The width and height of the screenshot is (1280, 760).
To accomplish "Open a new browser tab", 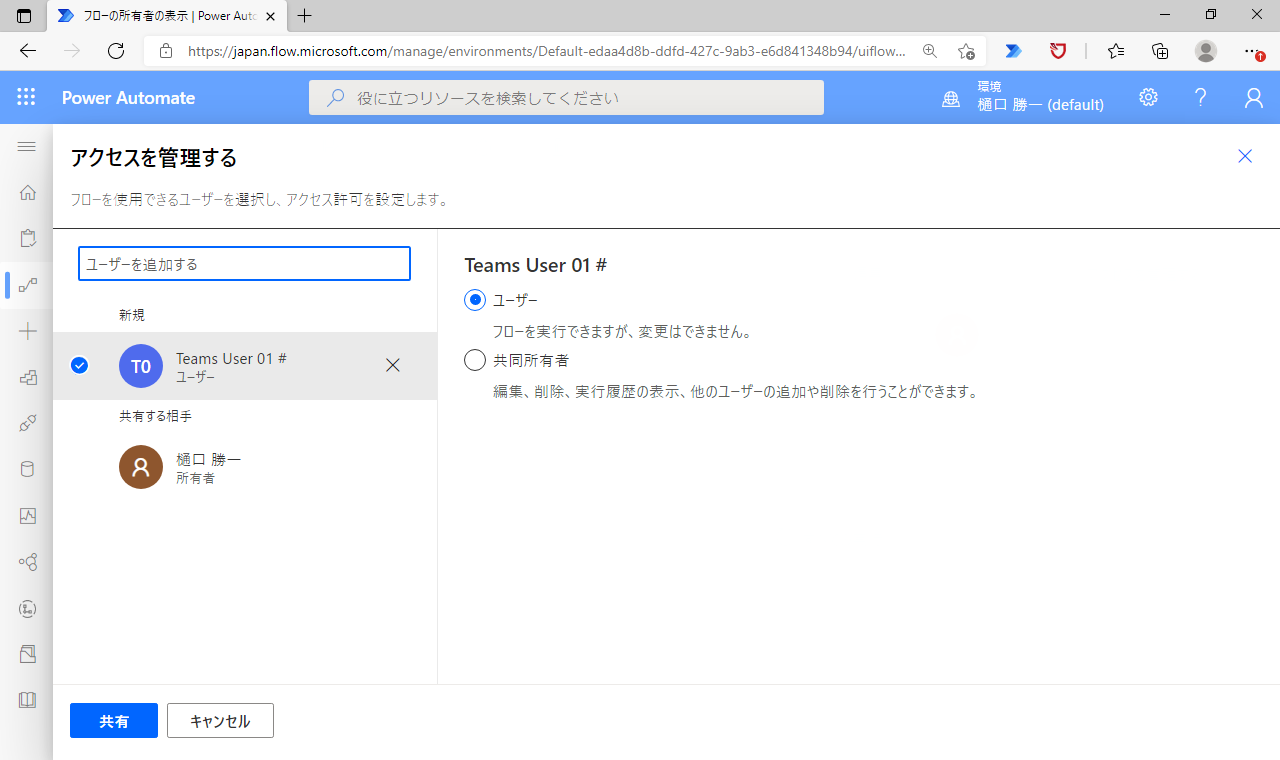I will click(305, 16).
